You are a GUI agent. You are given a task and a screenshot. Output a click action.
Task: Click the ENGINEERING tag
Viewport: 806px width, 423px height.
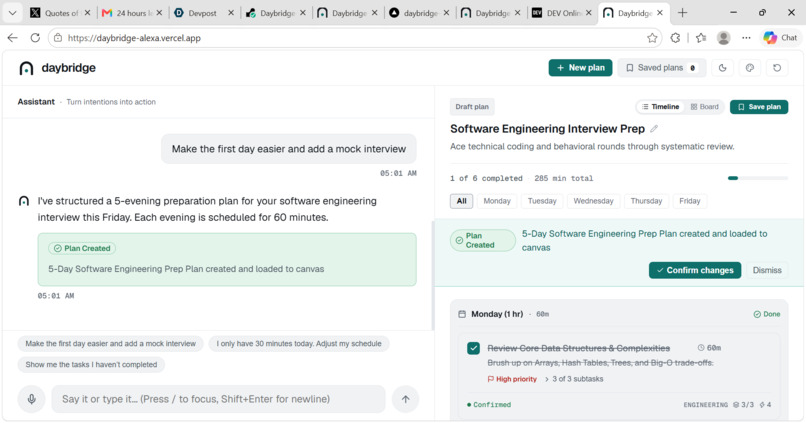(705, 405)
